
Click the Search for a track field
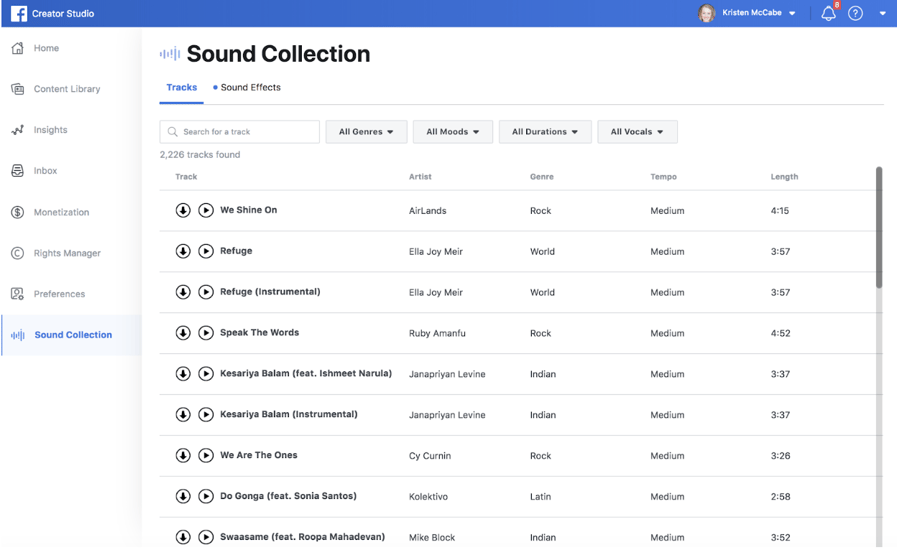(239, 132)
